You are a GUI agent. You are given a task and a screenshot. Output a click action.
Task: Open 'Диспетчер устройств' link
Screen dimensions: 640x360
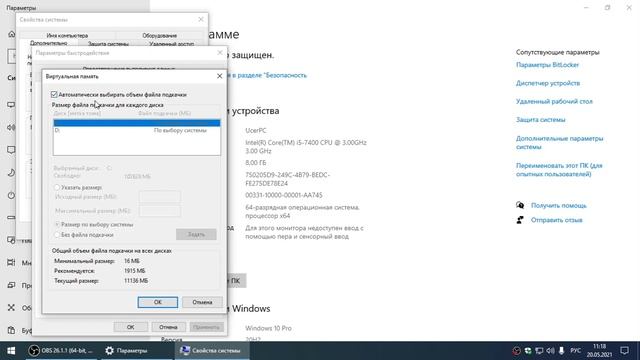click(x=548, y=83)
